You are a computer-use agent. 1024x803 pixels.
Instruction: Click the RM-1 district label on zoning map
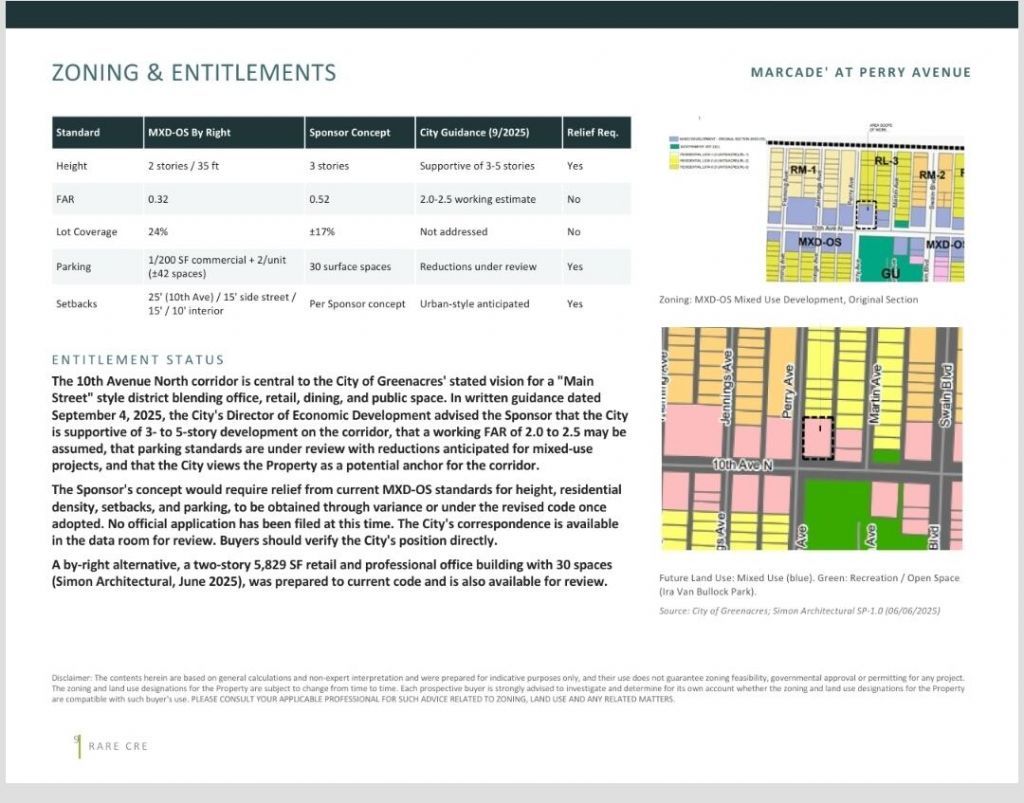(803, 170)
